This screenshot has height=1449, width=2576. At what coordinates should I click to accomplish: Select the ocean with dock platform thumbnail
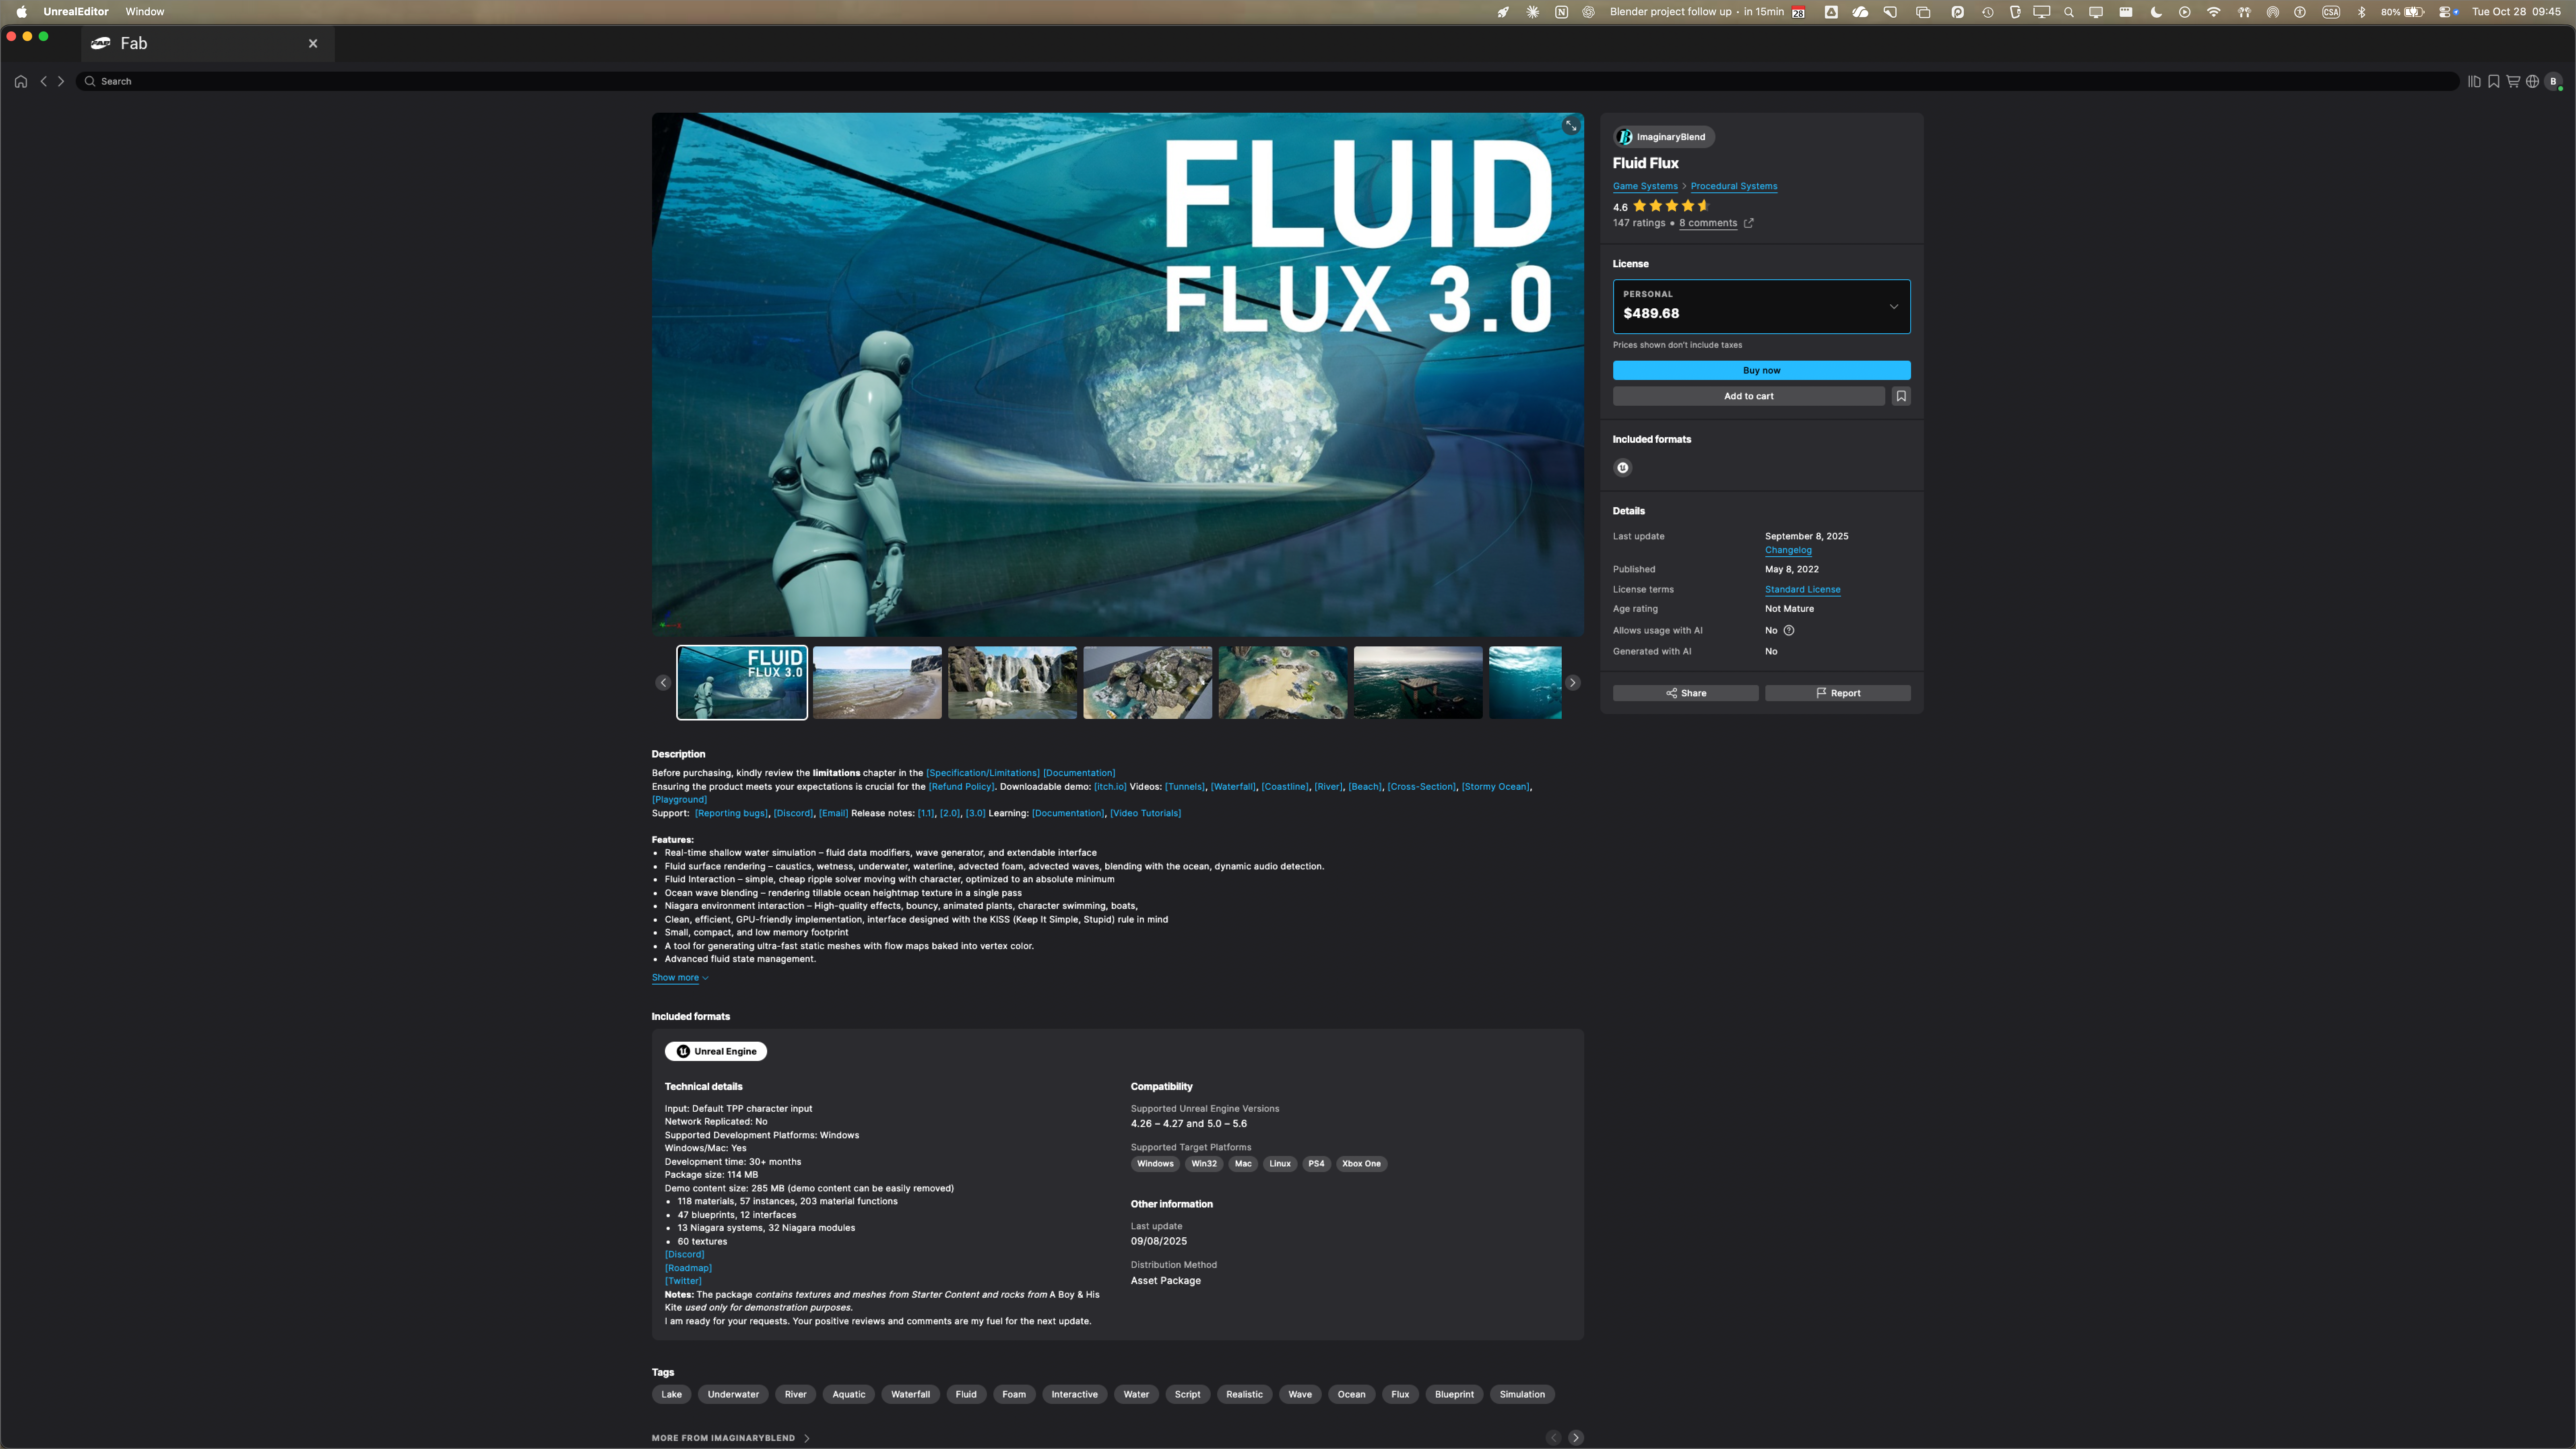1418,683
